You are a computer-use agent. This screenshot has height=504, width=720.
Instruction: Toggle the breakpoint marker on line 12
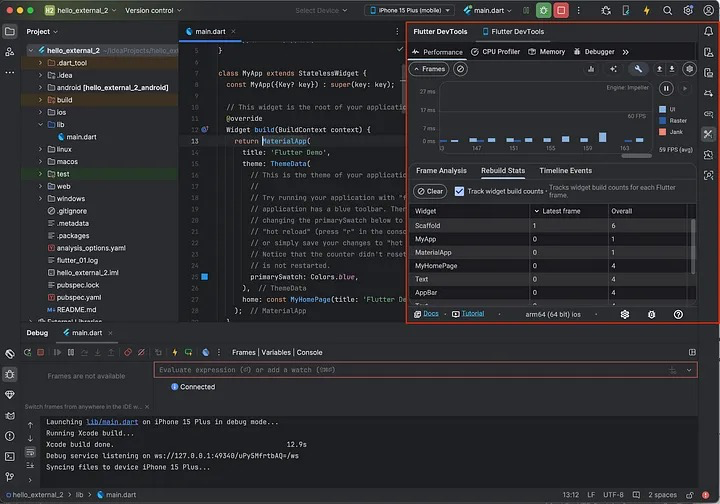pos(205,129)
